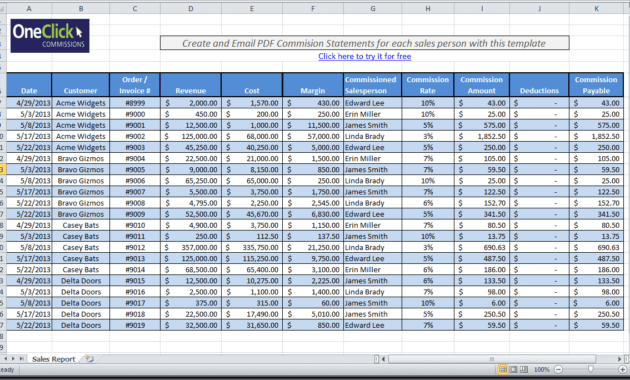This screenshot has height=380, width=630.
Task: Select the date cell in order #9004 row
Action: click(29, 159)
